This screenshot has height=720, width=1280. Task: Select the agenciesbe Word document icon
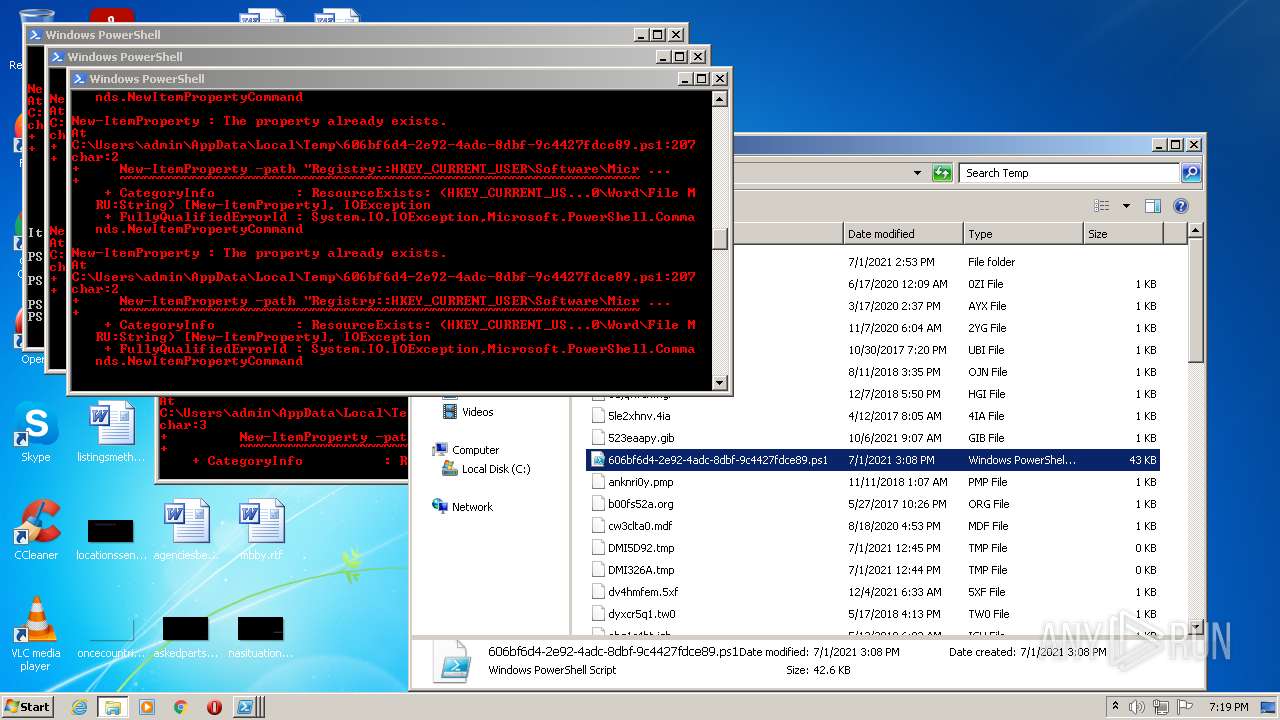[186, 530]
